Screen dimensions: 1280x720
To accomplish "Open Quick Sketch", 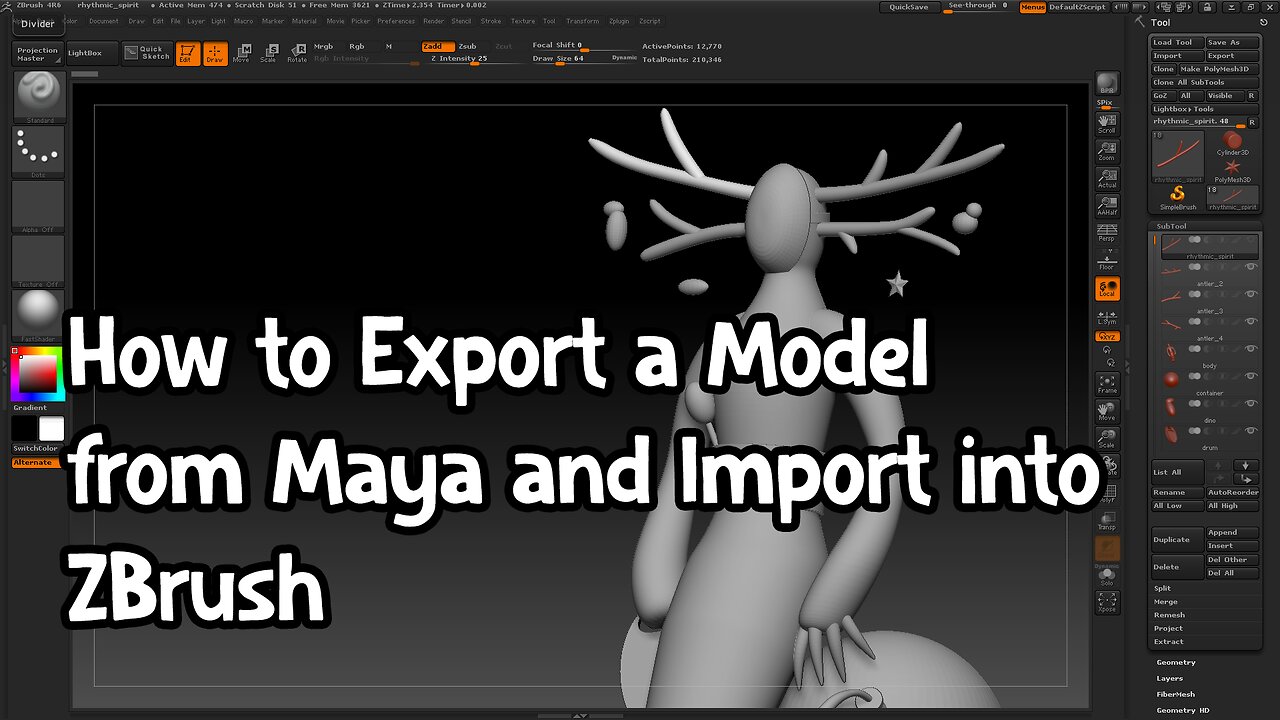I will click(x=147, y=53).
